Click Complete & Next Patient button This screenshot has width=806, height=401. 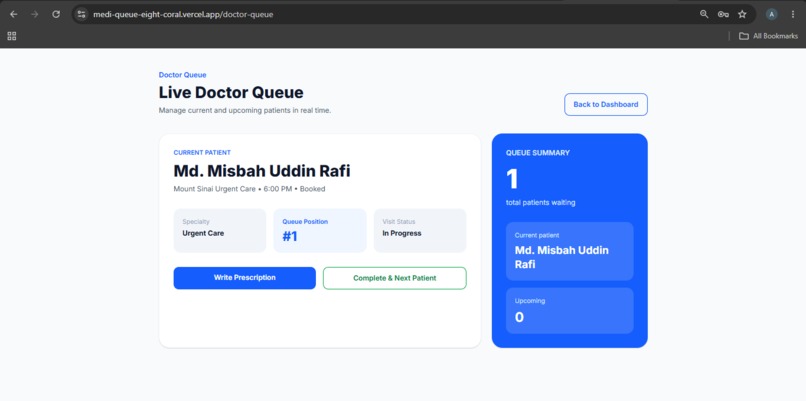tap(395, 278)
